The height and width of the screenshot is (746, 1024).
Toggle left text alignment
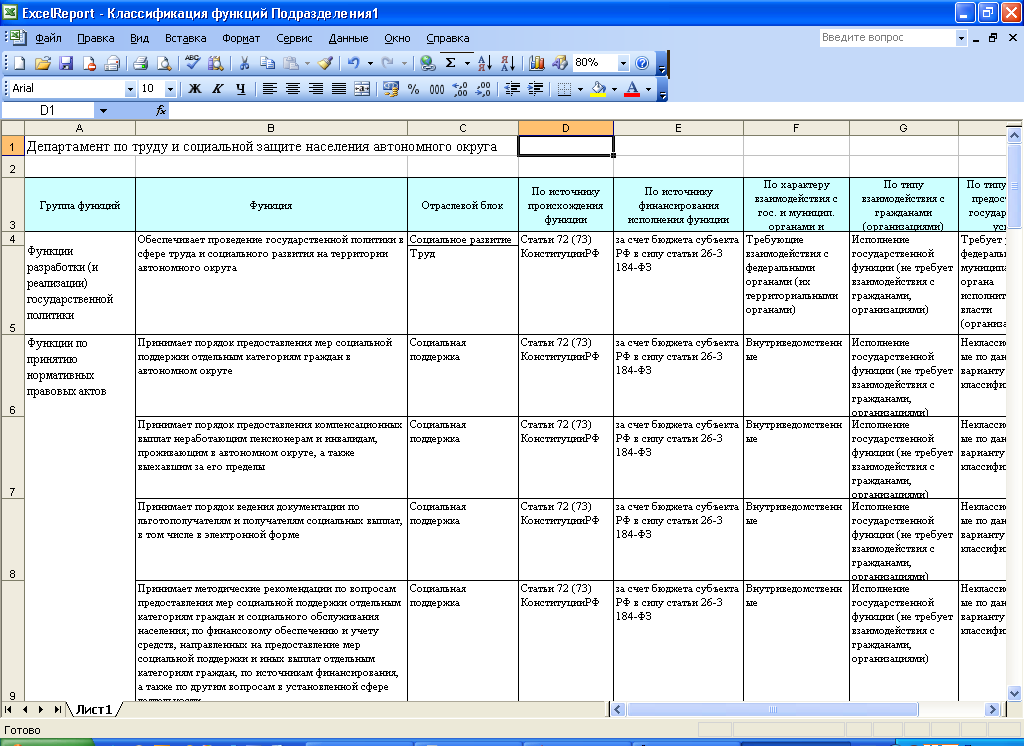(270, 89)
